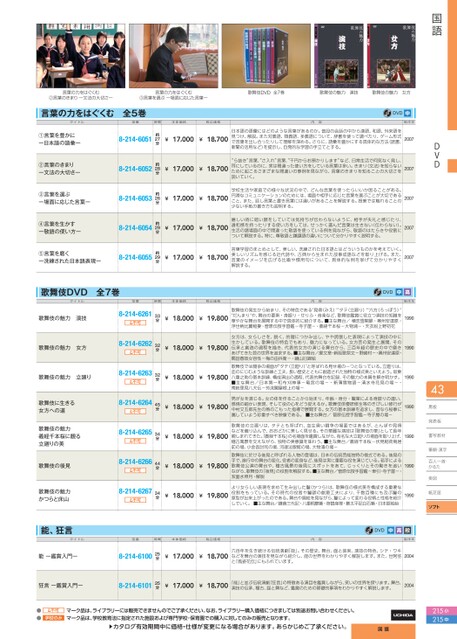Viewport: 457px width, 639px height.
Task: Click the UCHIDA logo at page bottom
Action: click(403, 615)
